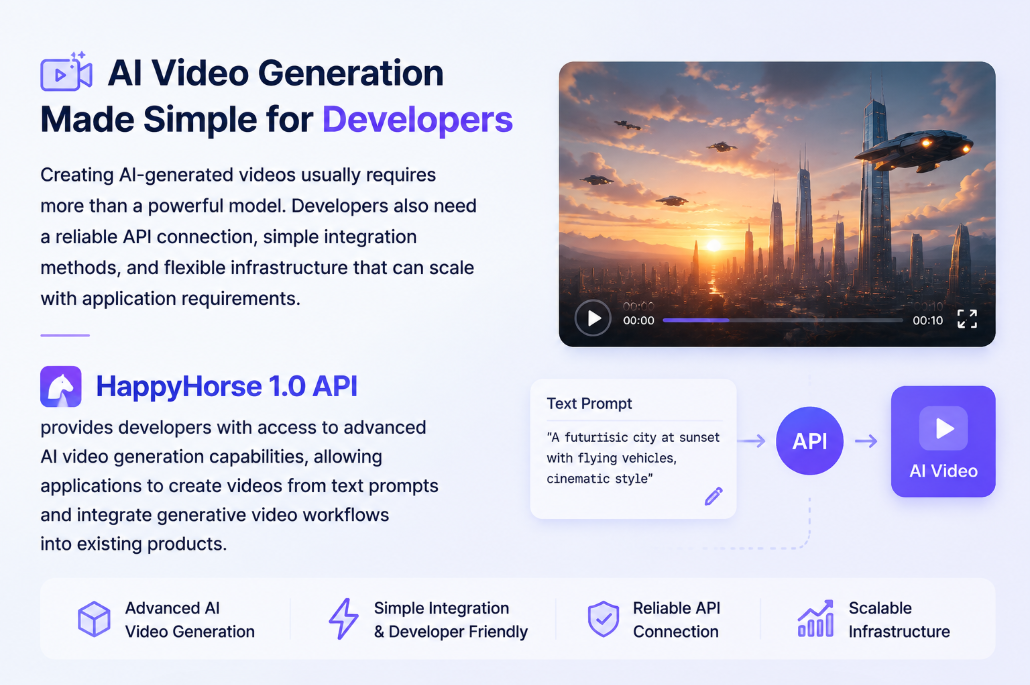
Task: Click the arrow between API and AI Video
Action: pos(866,441)
